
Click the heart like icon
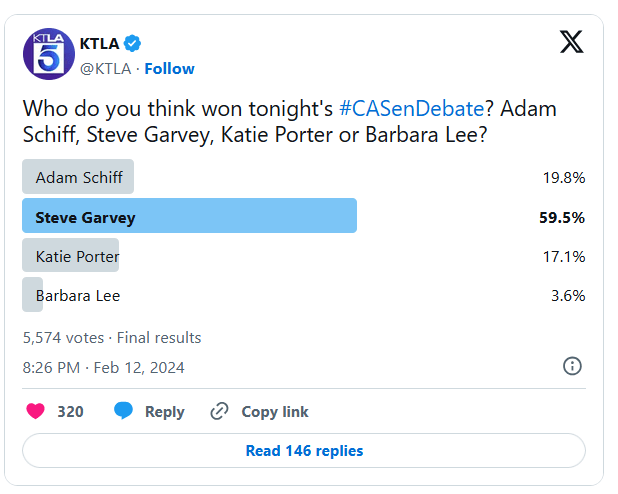[35, 411]
